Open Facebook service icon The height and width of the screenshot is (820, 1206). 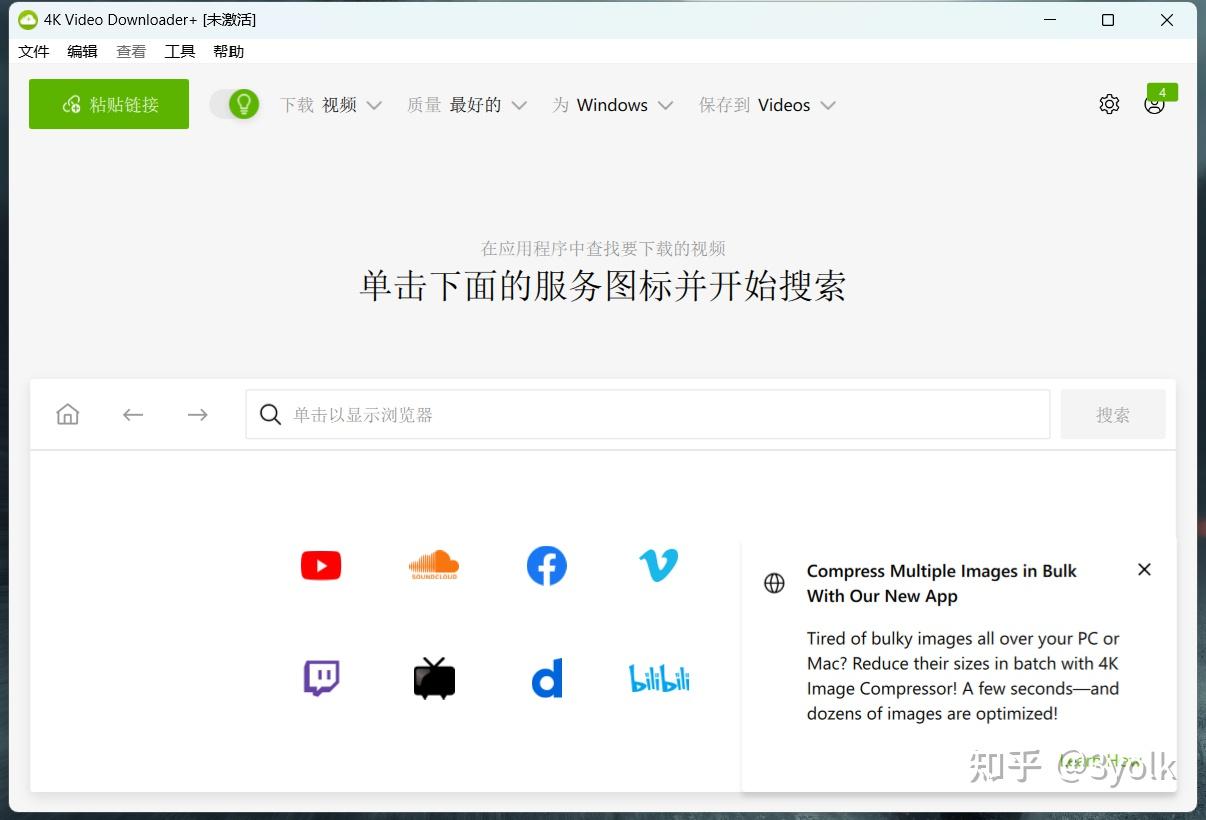[547, 566]
